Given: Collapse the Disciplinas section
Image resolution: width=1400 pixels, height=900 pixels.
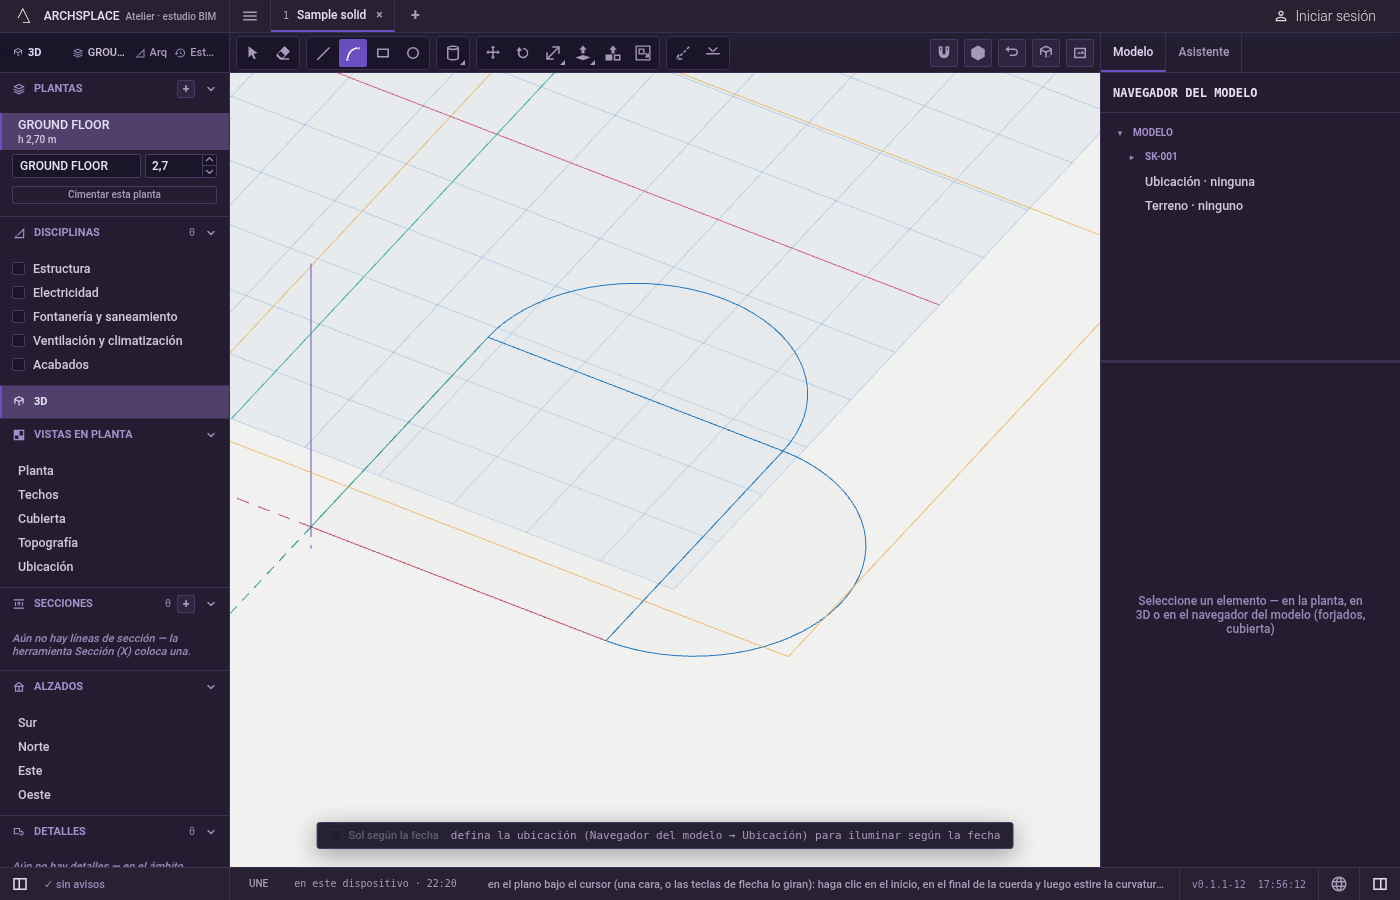Looking at the screenshot, I should coord(211,233).
